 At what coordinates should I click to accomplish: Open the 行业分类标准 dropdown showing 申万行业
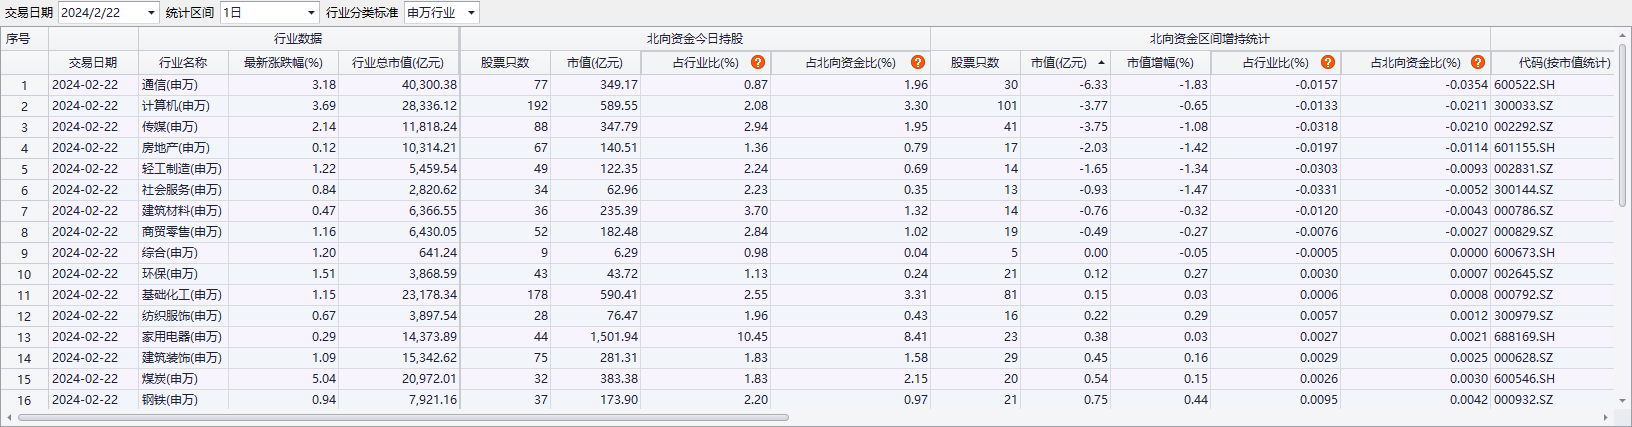click(471, 13)
